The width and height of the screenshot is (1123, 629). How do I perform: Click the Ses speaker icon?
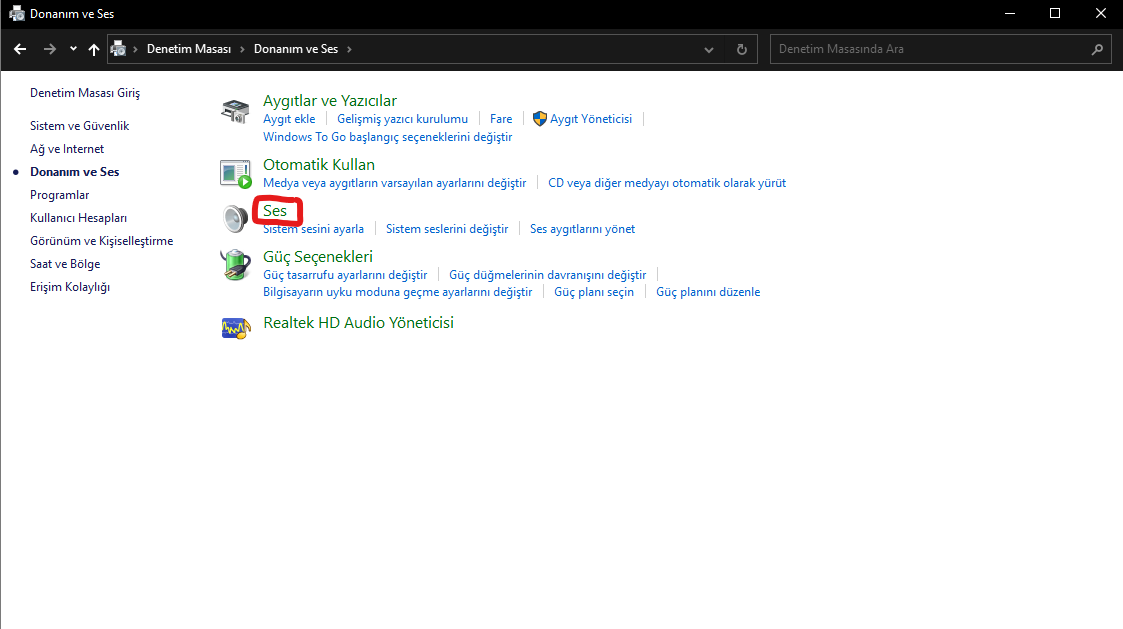[x=235, y=219]
